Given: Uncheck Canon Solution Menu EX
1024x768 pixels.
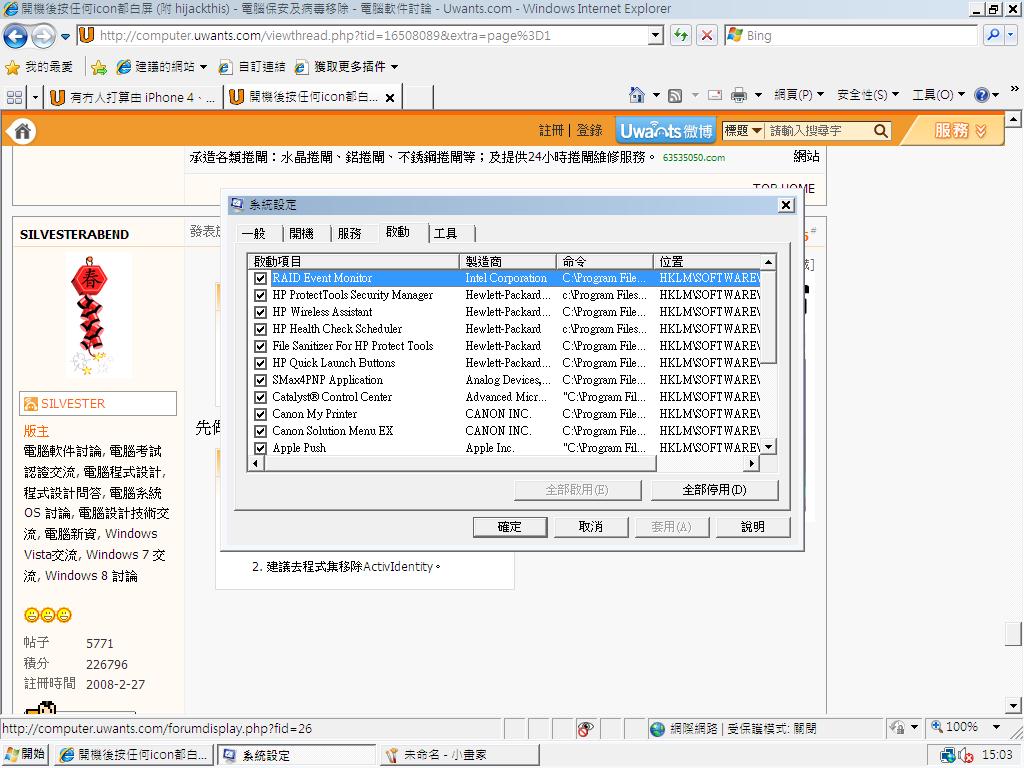Looking at the screenshot, I should pos(261,431).
